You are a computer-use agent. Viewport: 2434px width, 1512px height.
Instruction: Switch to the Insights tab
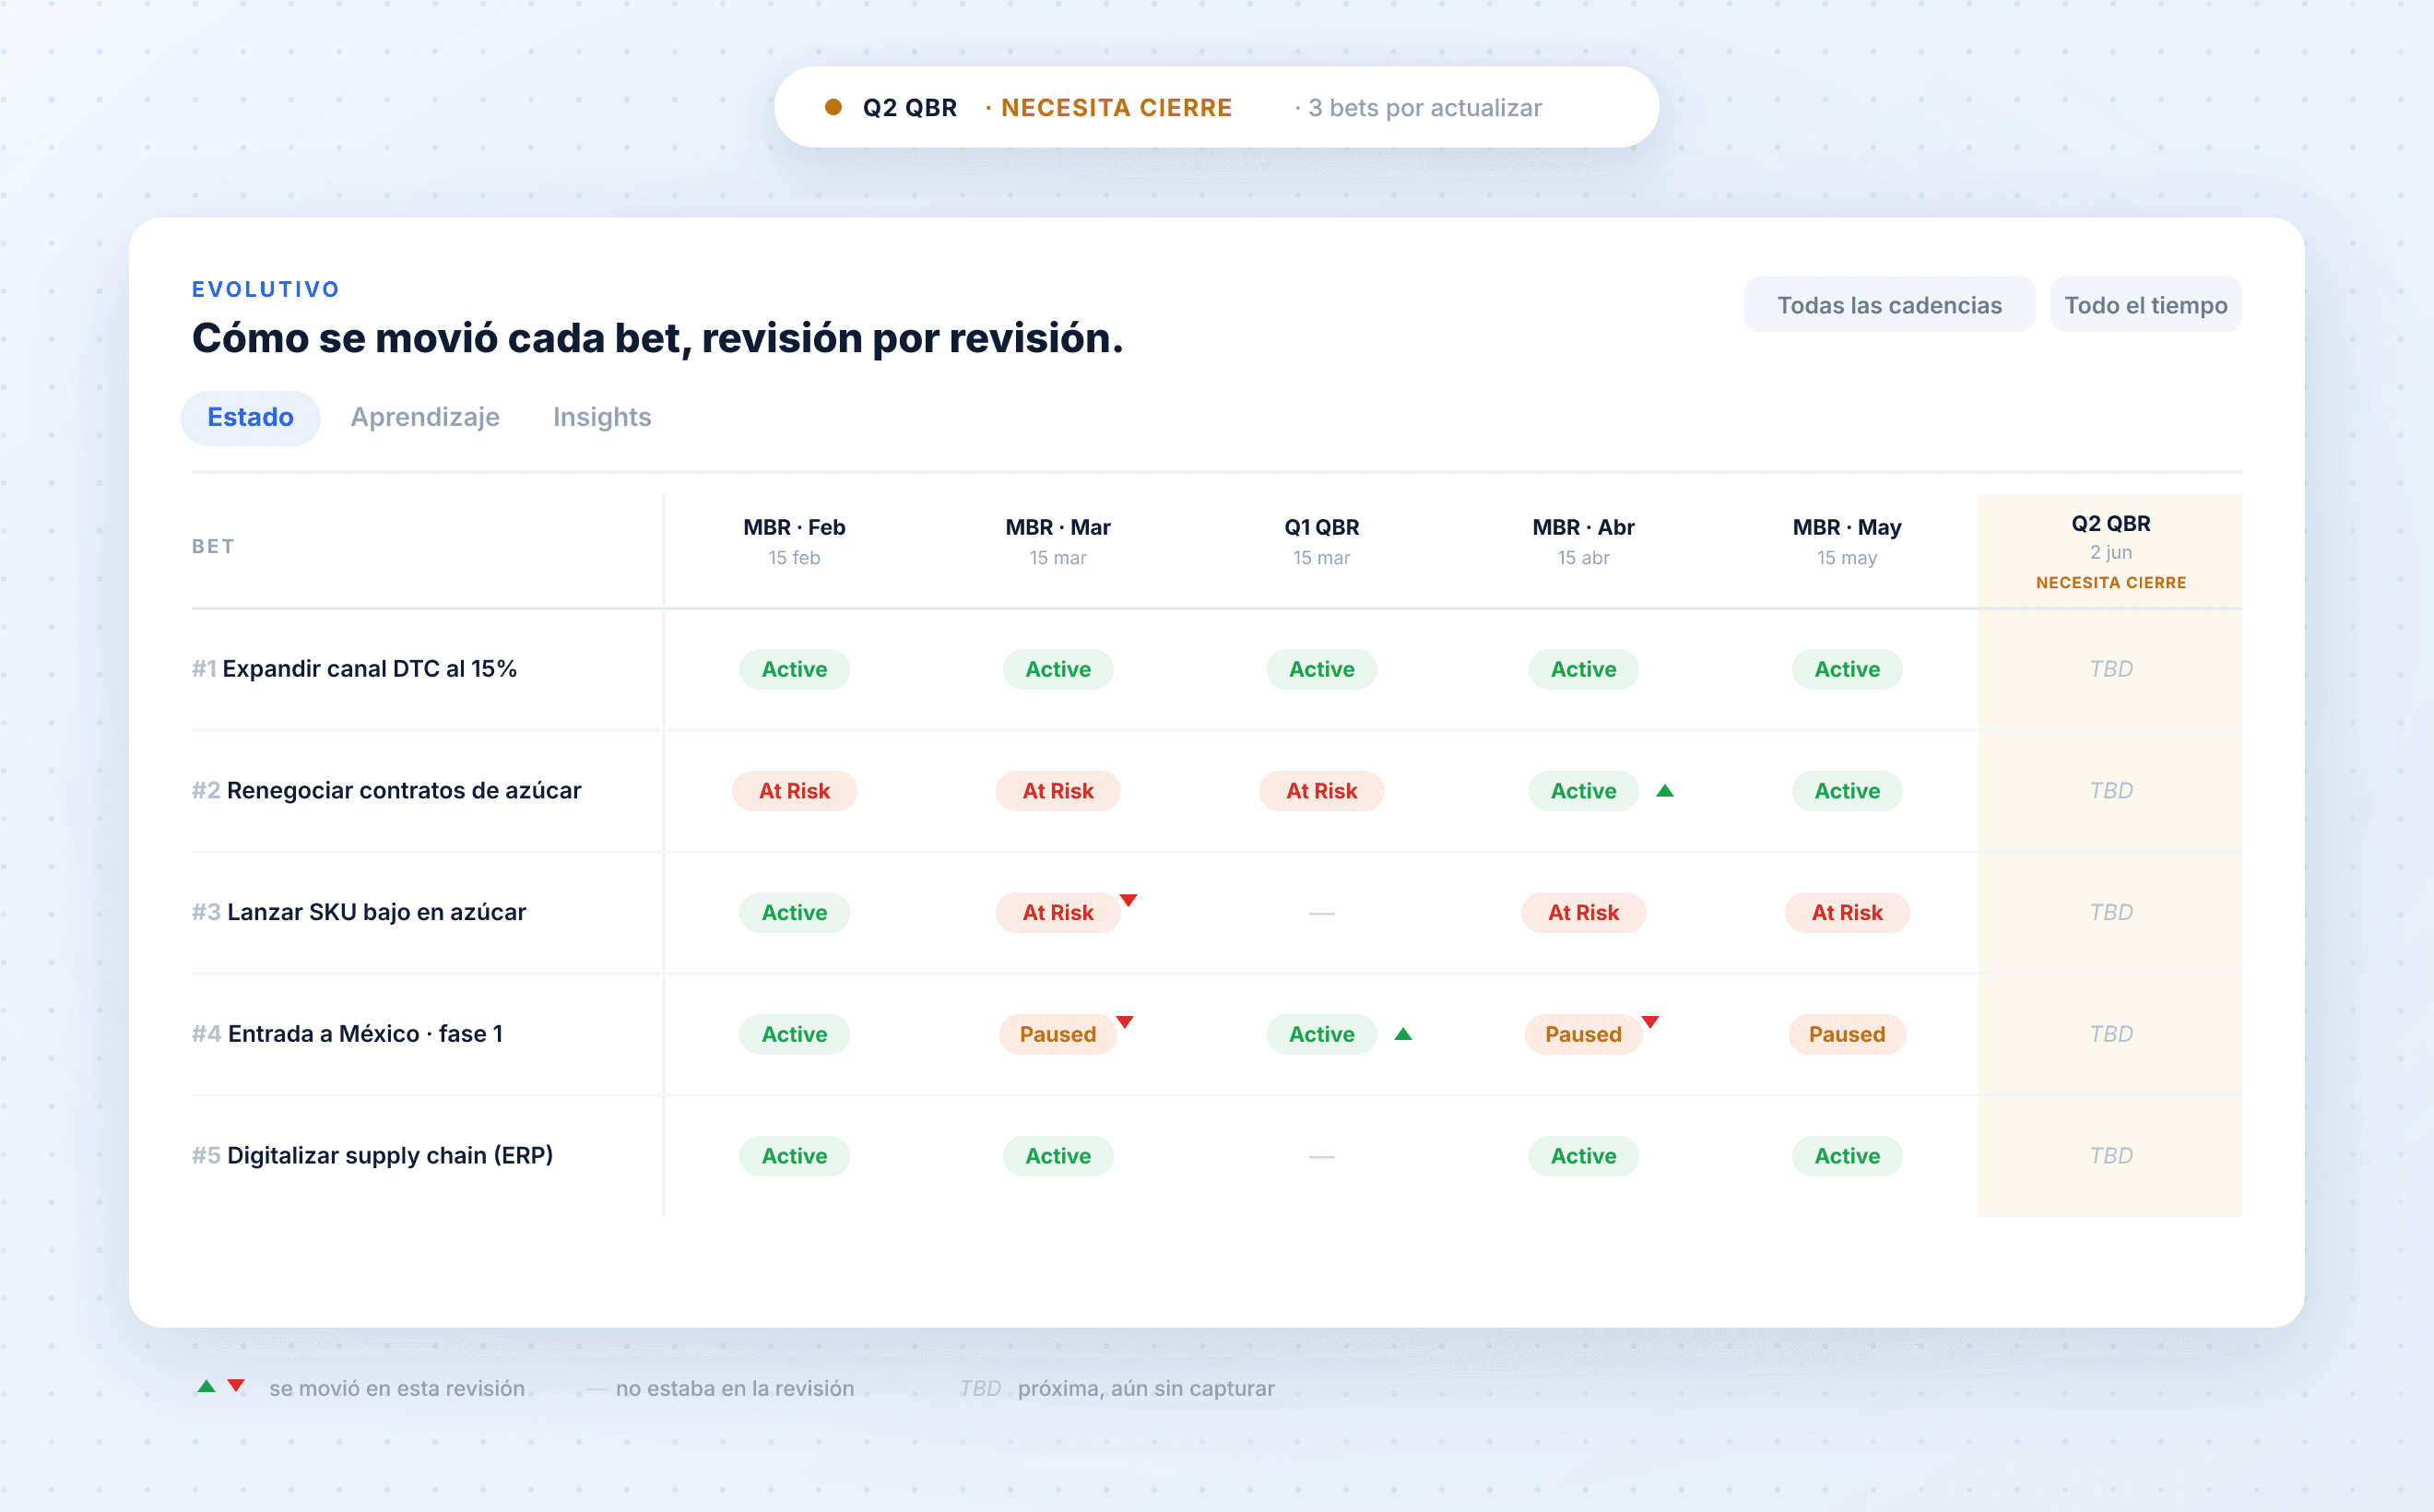(x=602, y=417)
